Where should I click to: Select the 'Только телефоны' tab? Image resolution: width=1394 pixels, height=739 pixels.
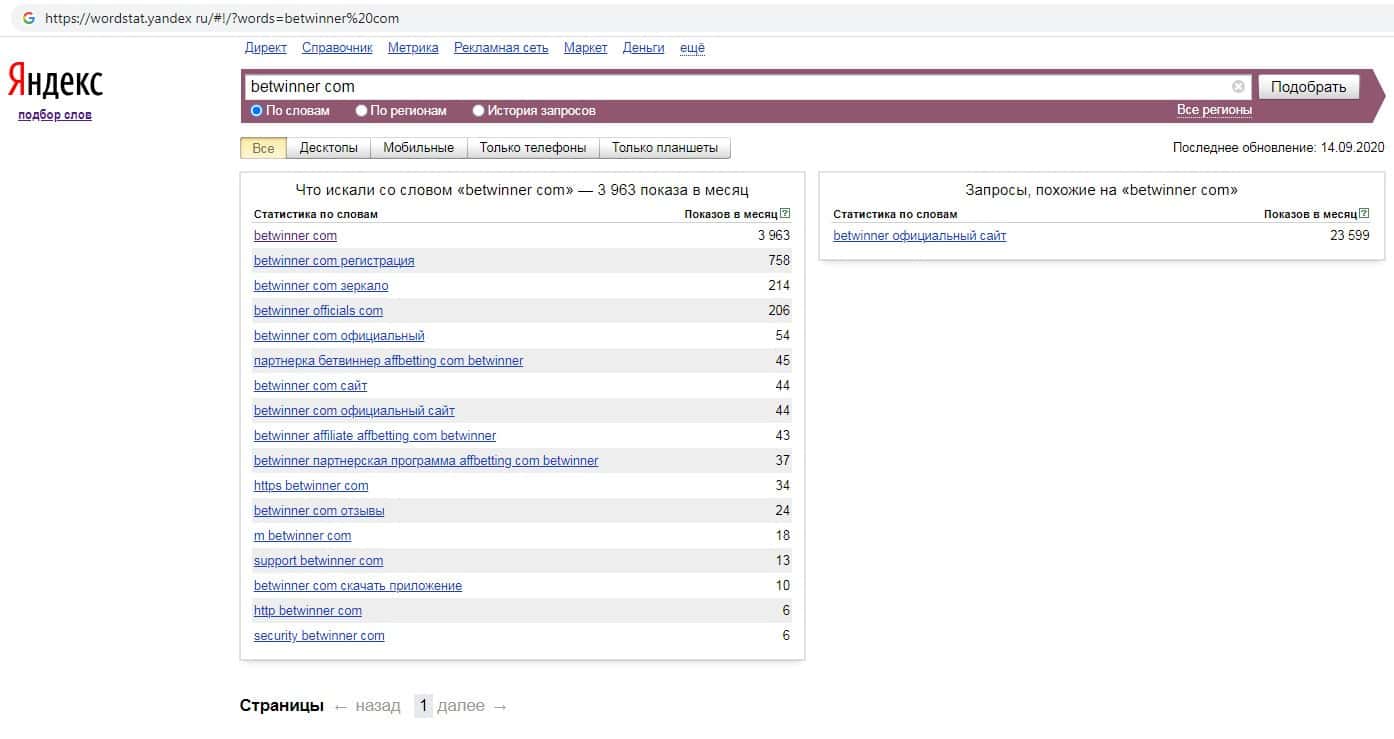[532, 148]
